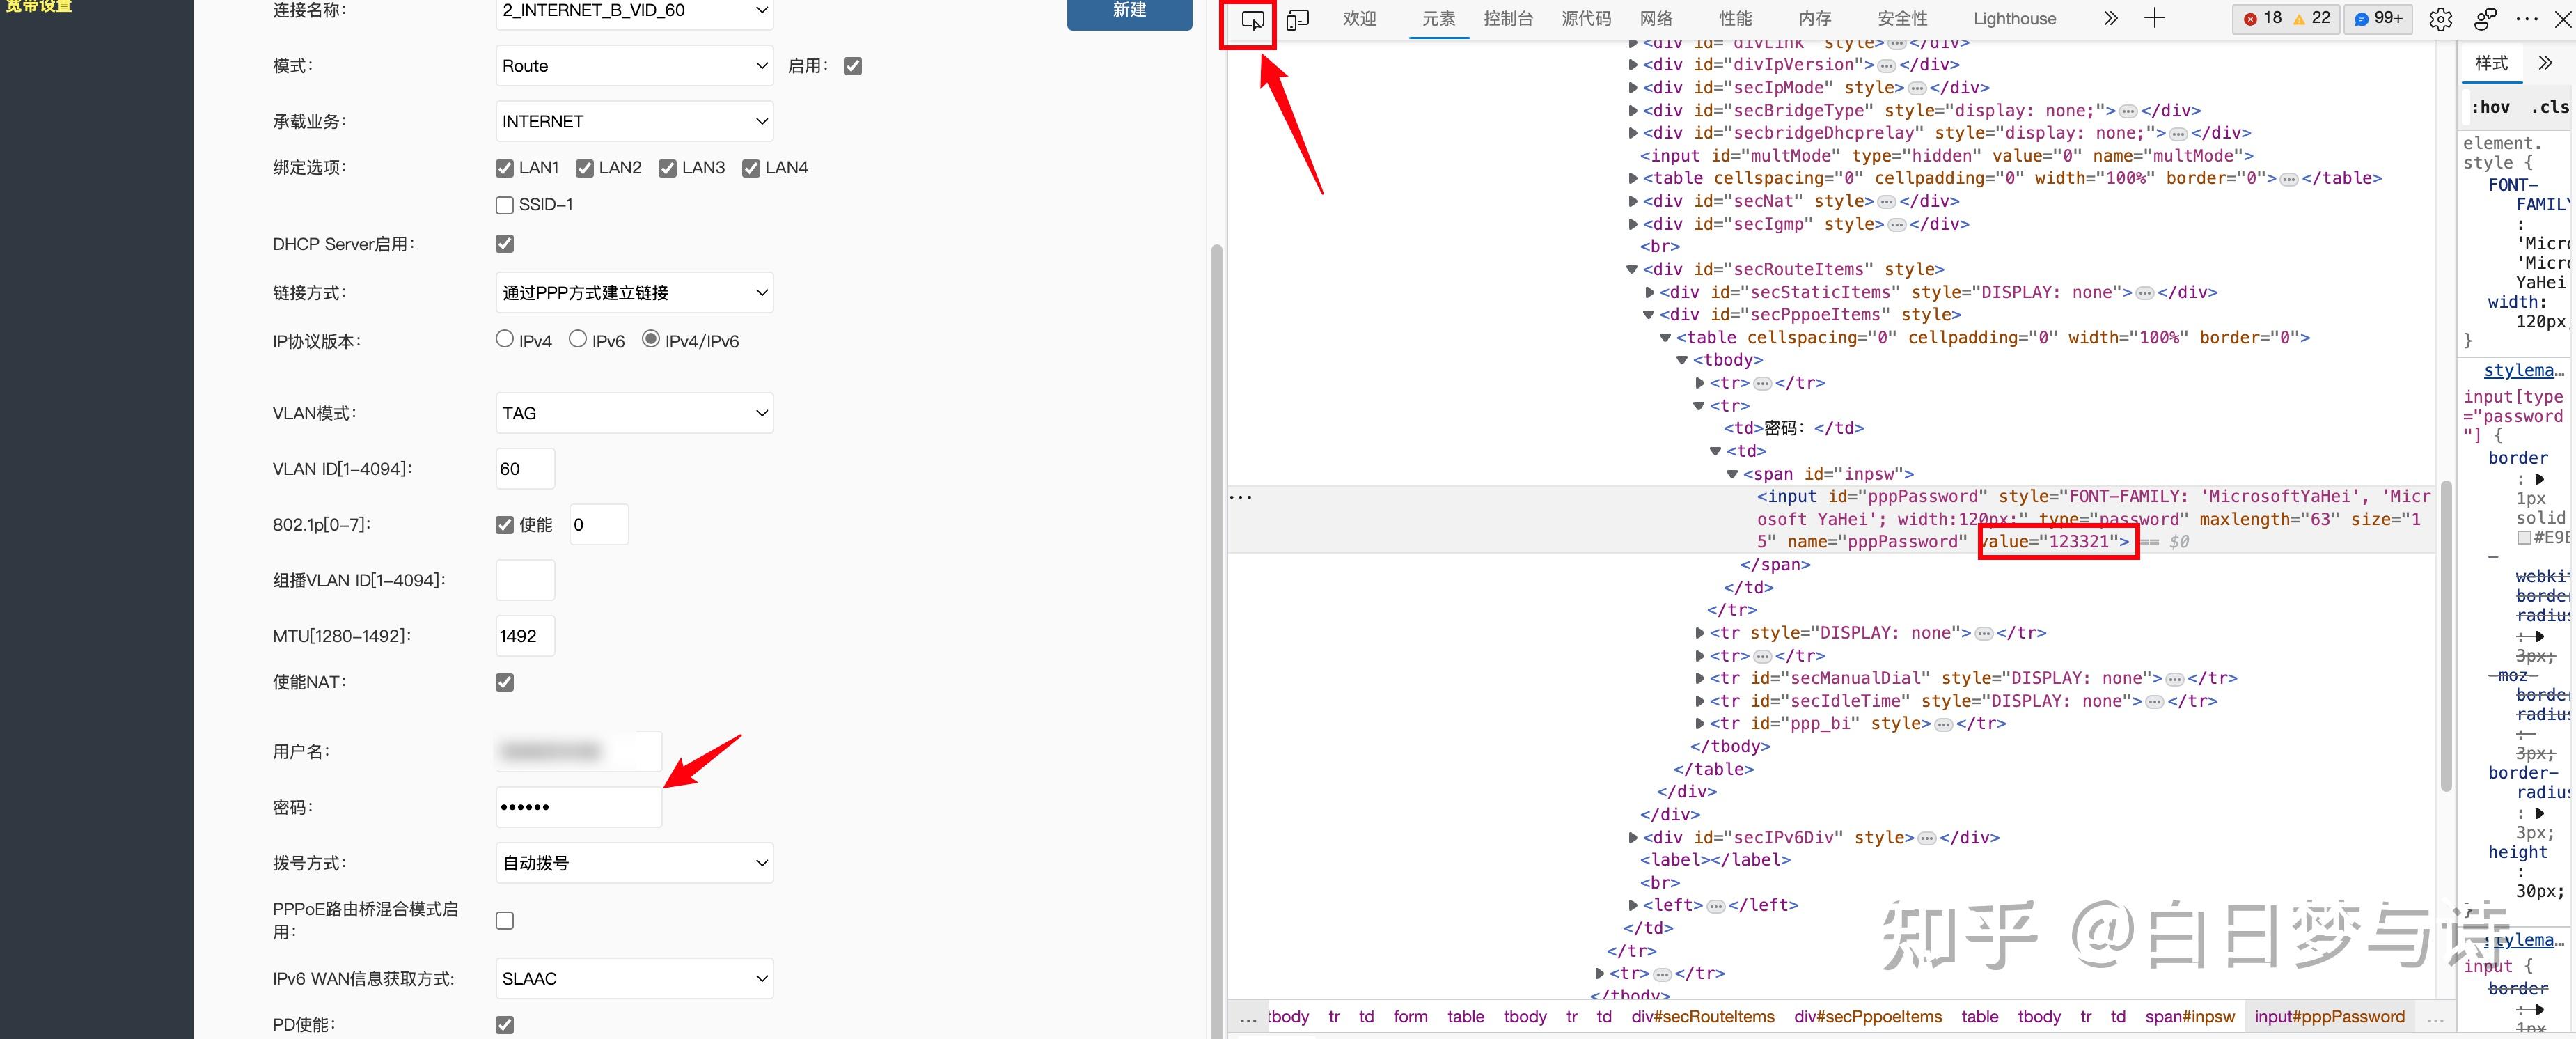Show more DevTools tabs chevron
2576x1039 pixels.
[x=2110, y=19]
